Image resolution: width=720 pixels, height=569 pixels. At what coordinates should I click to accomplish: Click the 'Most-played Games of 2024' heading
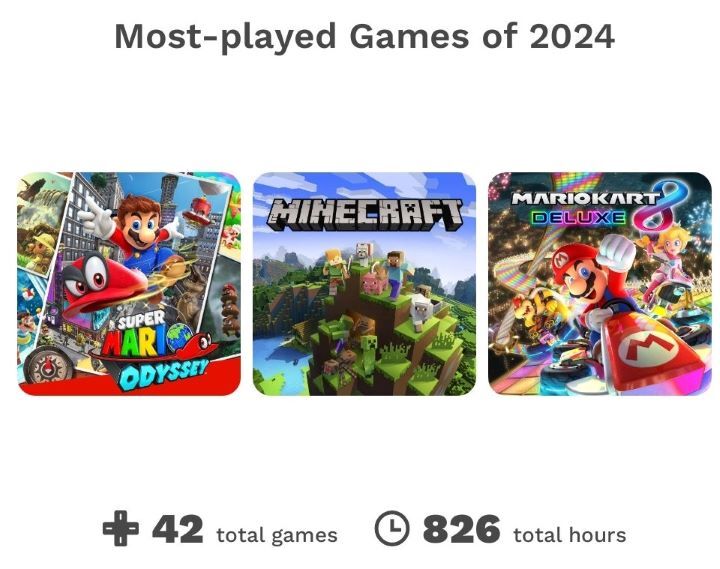point(365,36)
